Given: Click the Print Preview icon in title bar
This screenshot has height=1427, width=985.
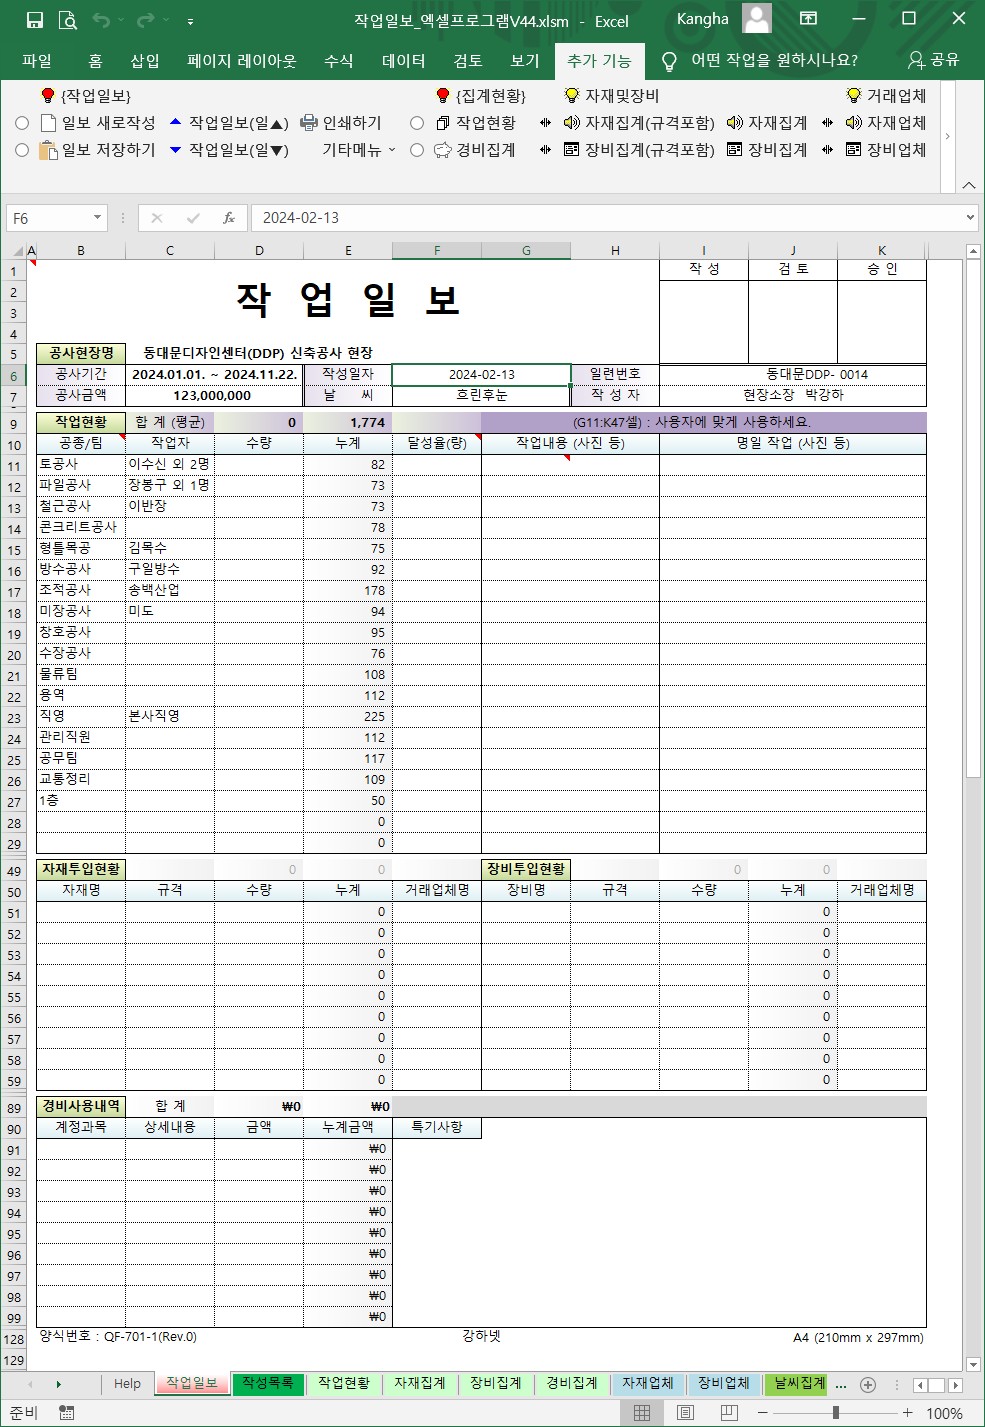Looking at the screenshot, I should [x=67, y=20].
